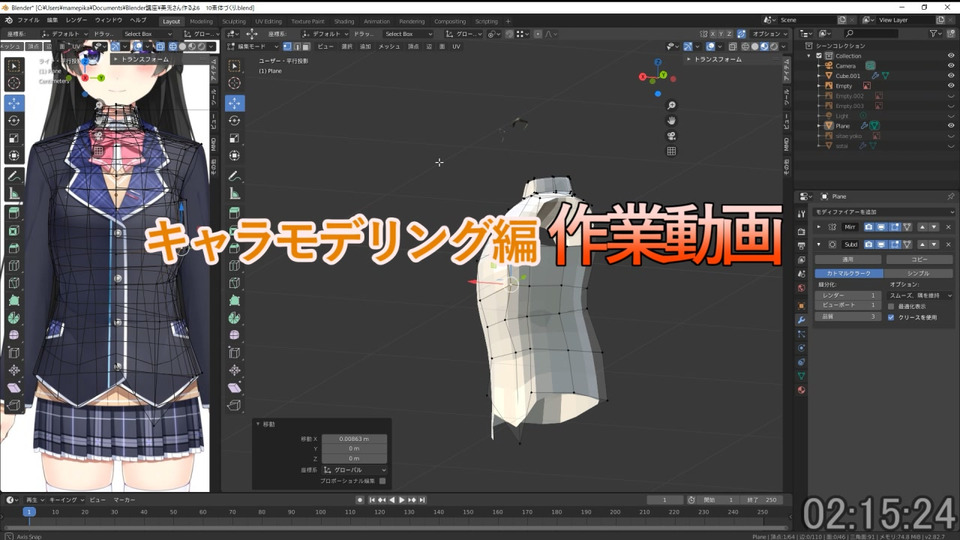Expand the Mirror modifier panel
Screen dimensions: 960x540
point(819,227)
